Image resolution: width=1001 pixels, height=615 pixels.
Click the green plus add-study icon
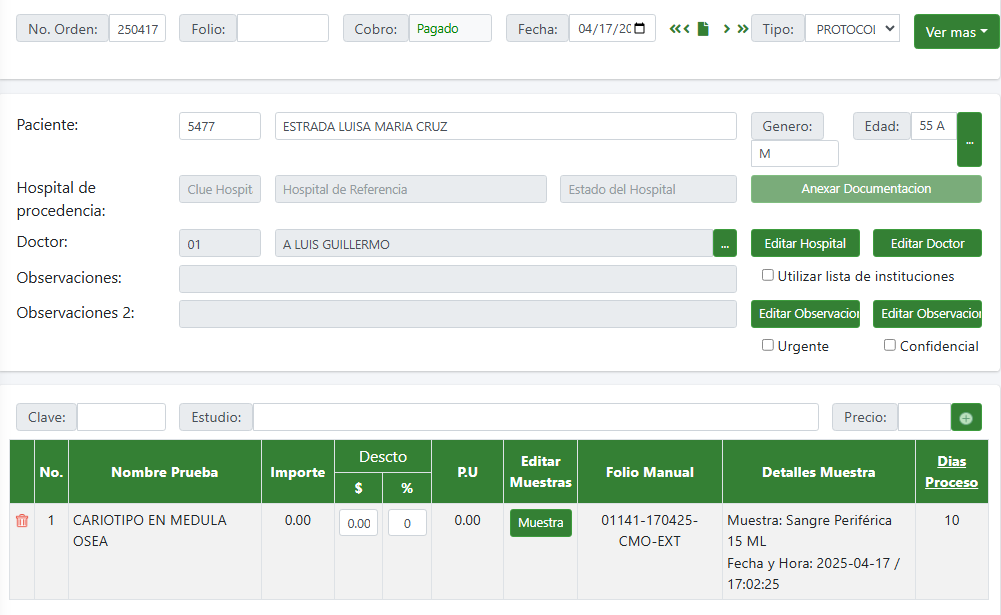pyautogui.click(x=966, y=418)
